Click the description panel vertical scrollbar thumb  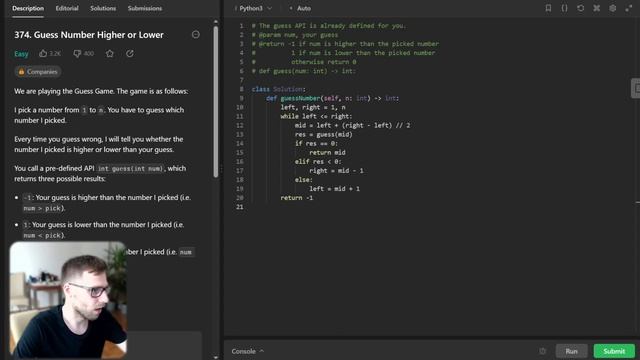(216, 102)
